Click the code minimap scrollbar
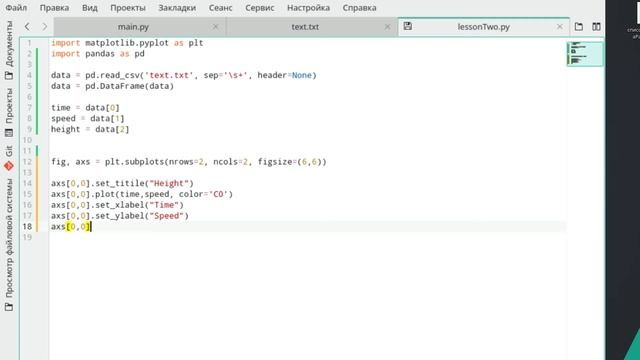This screenshot has width=640, height=360. [585, 53]
